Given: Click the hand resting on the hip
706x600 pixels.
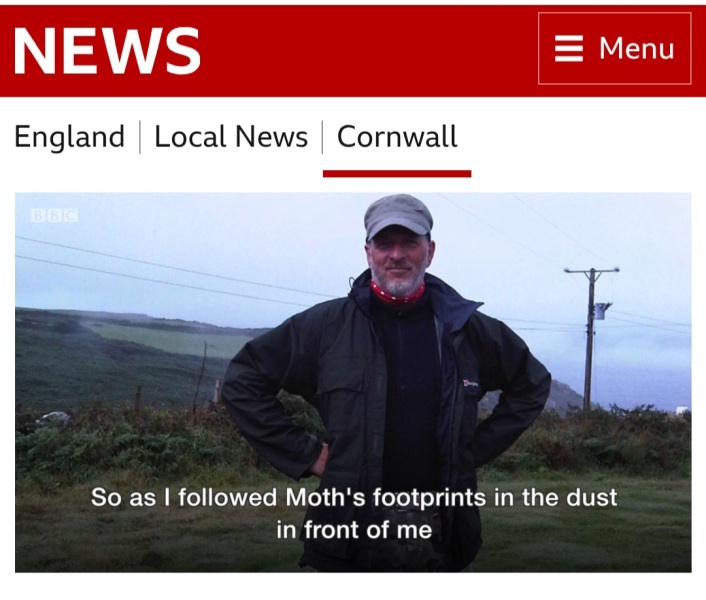Looking at the screenshot, I should pos(321,460).
